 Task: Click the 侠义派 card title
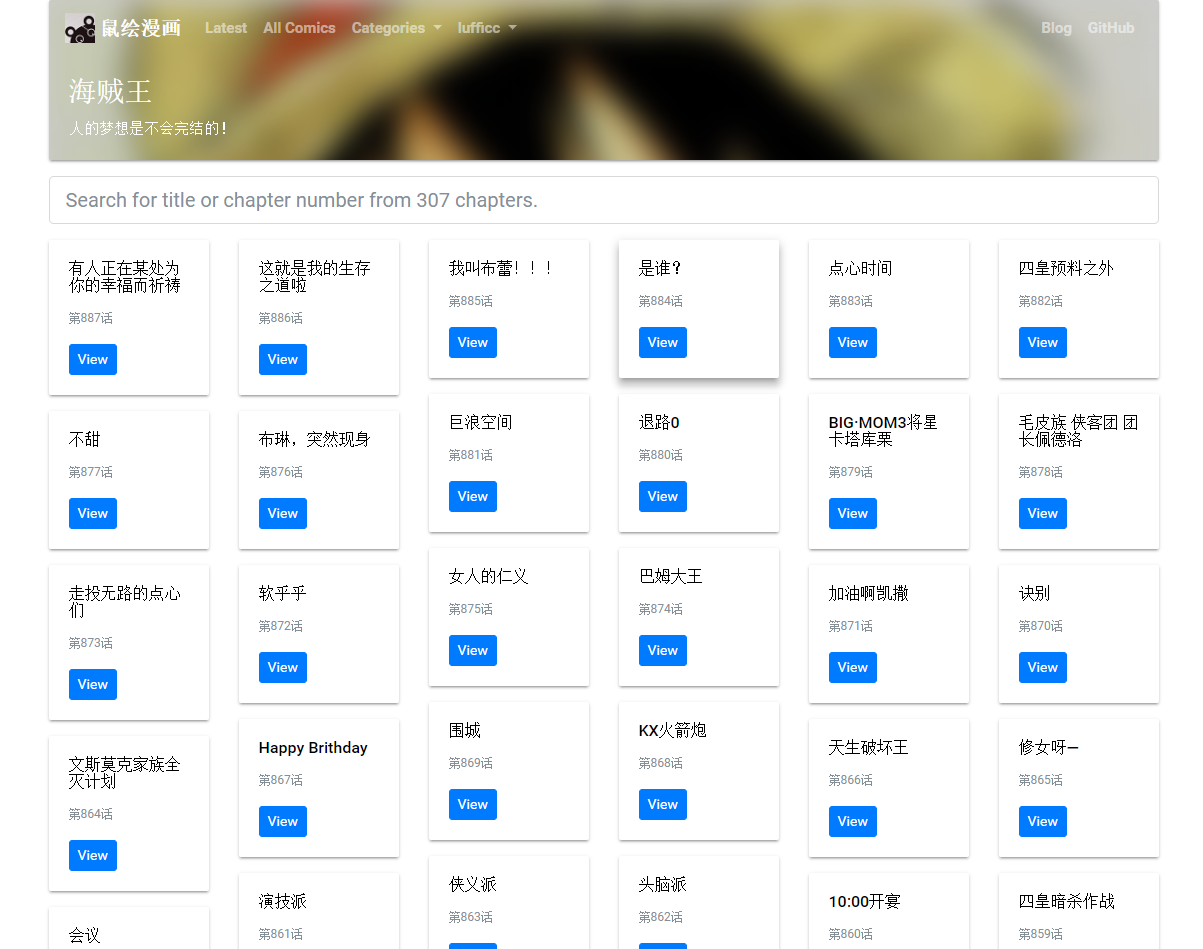coord(473,885)
